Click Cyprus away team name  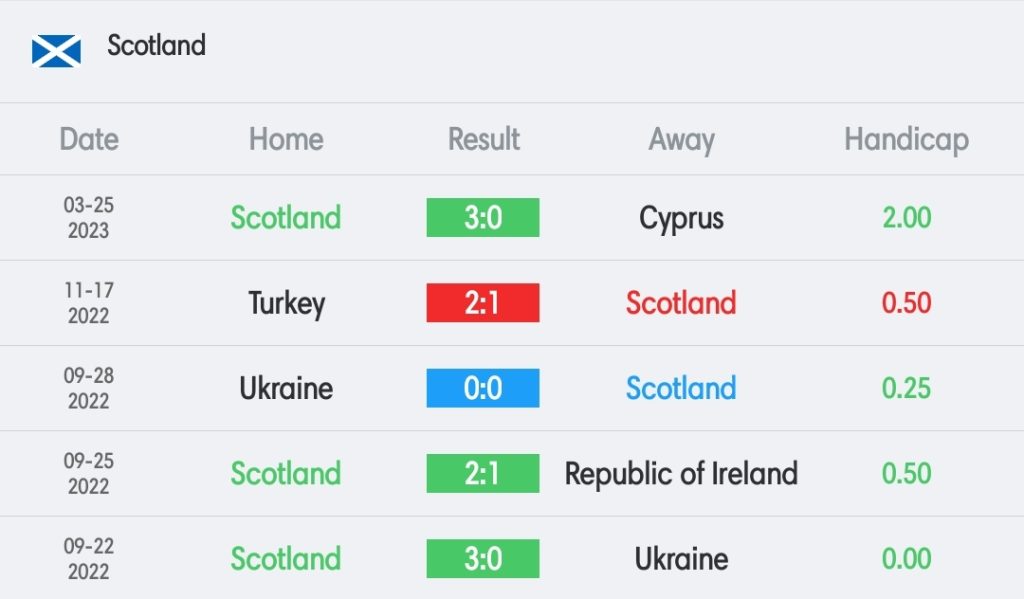coord(681,219)
